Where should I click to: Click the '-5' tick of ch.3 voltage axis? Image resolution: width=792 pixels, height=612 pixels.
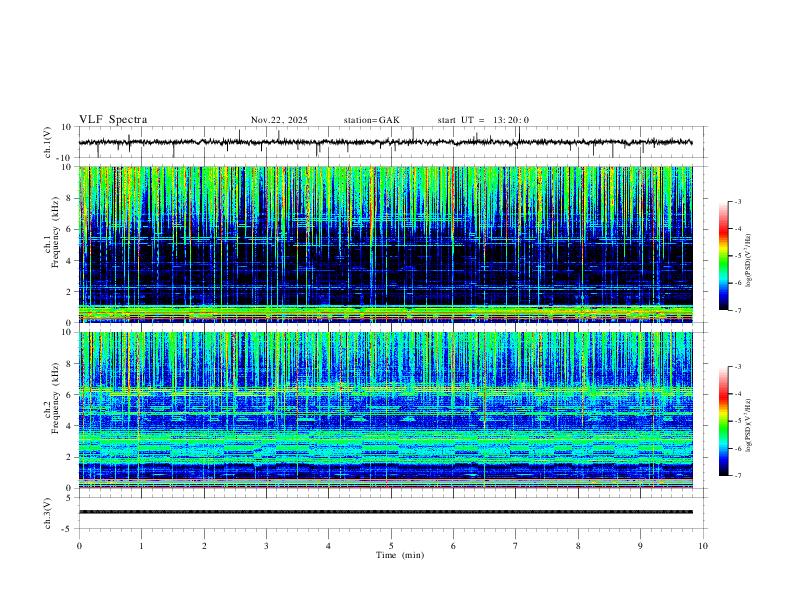(68, 529)
